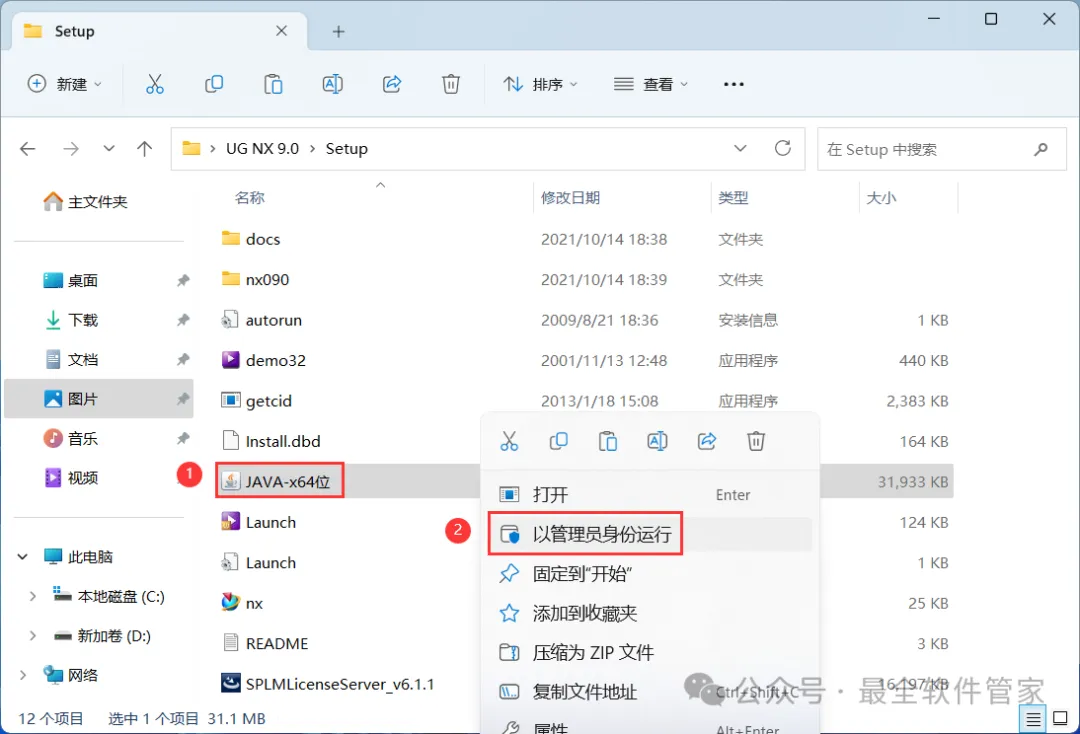Go forward with the right arrow button
This screenshot has width=1080, height=734.
point(71,149)
